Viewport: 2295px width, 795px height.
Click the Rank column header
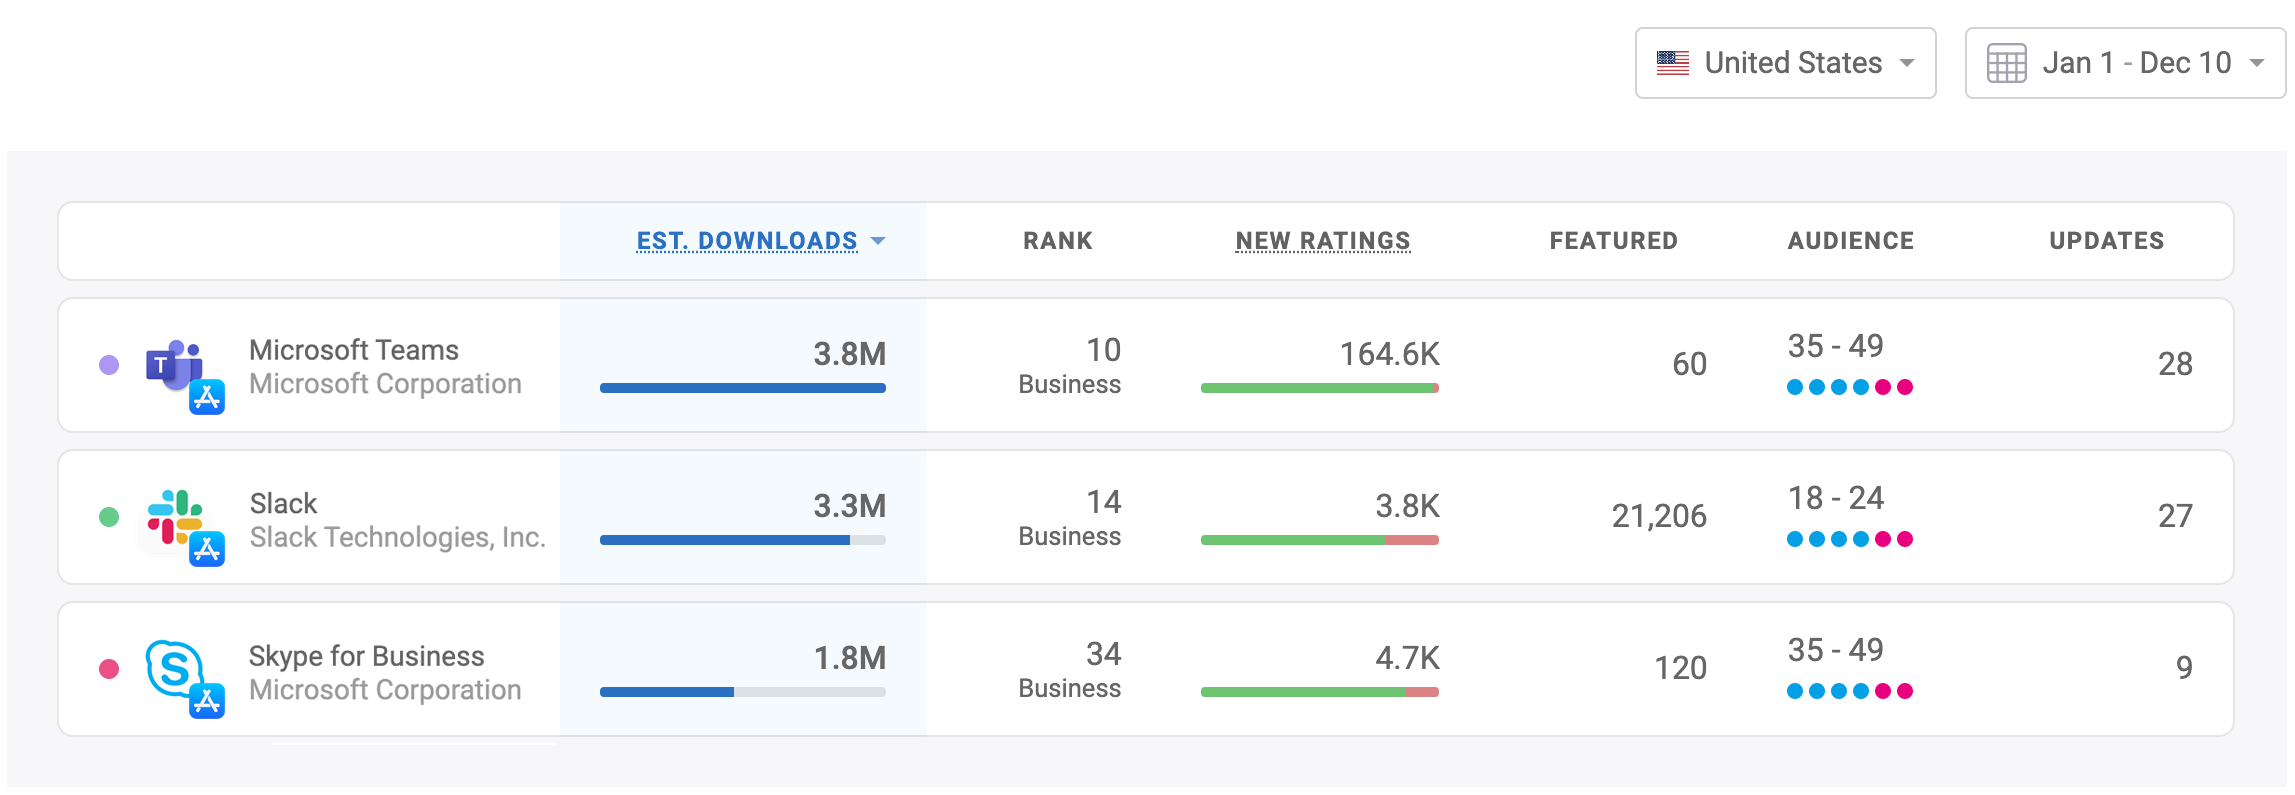1058,241
